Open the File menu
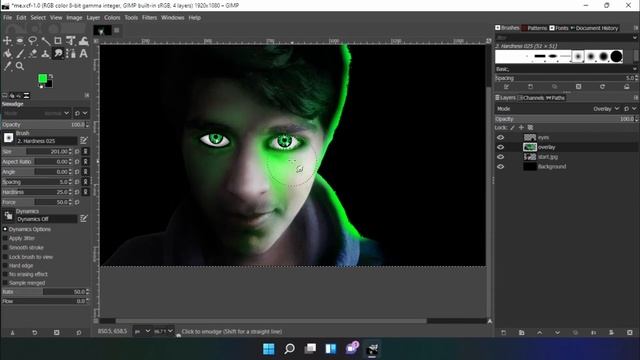The height and width of the screenshot is (360, 640). click(7, 18)
